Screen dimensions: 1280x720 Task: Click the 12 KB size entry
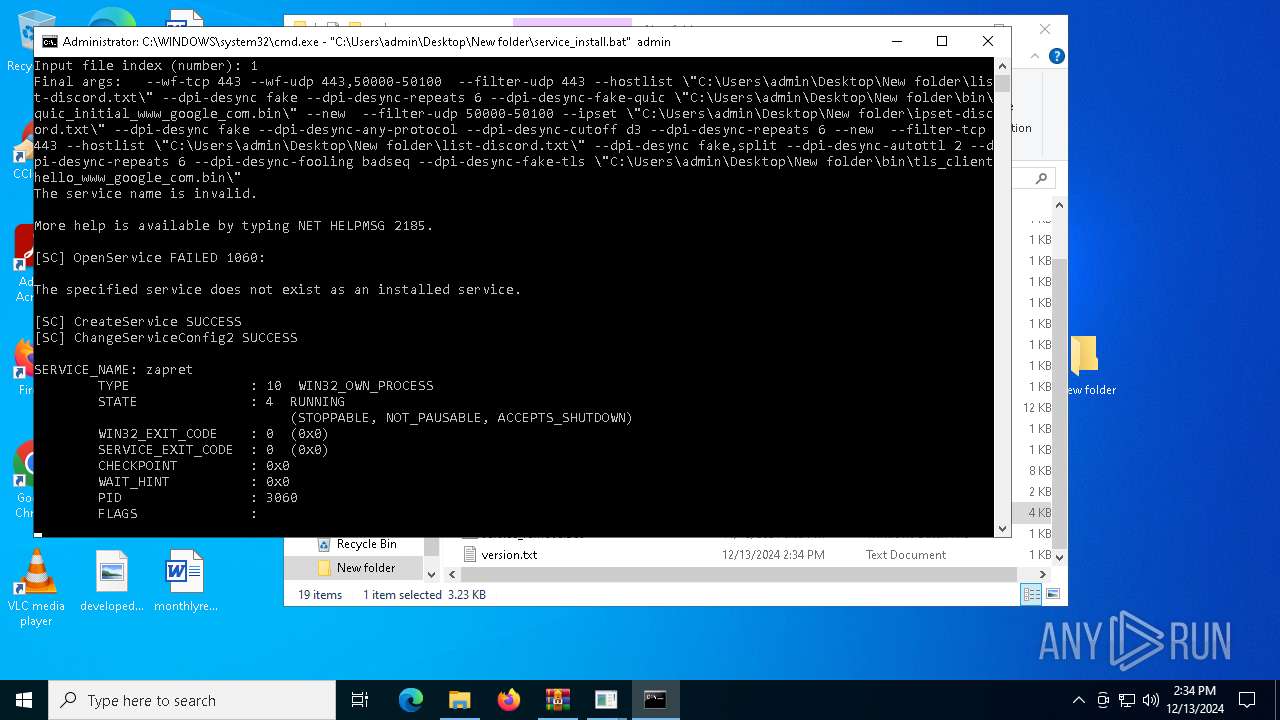(1037, 407)
